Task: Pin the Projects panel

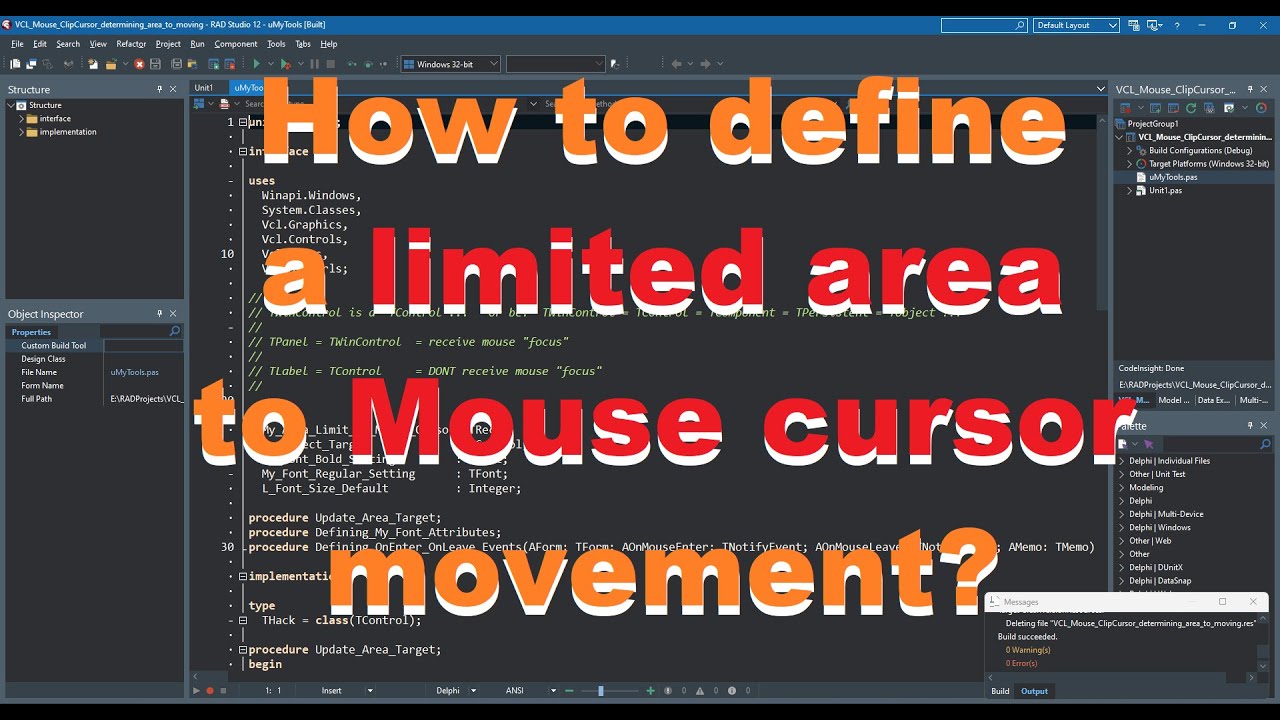Action: click(x=1250, y=89)
